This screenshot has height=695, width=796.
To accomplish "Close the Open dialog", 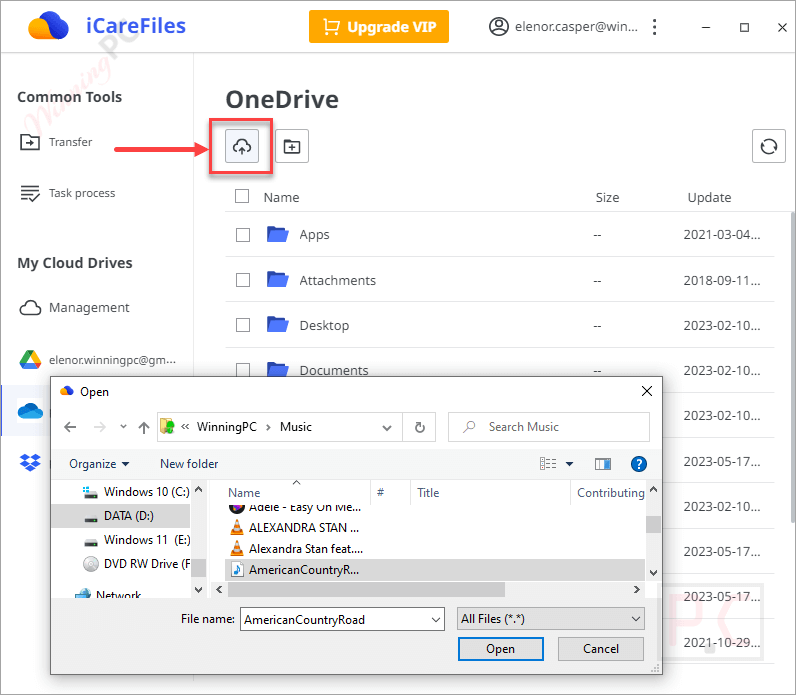I will (646, 391).
